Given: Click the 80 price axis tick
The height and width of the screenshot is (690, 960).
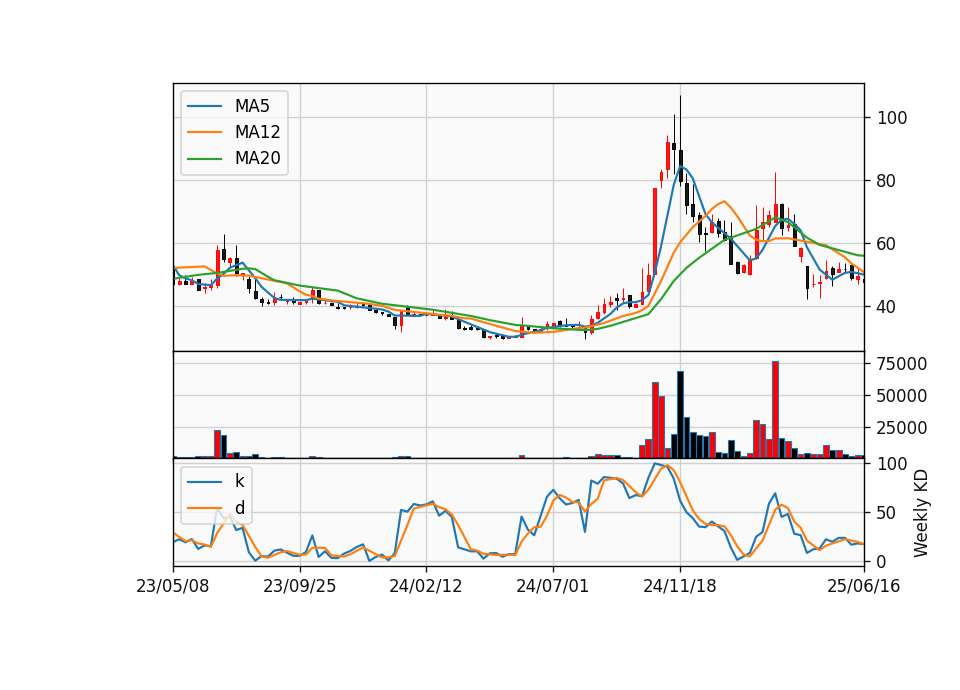Looking at the screenshot, I should [x=887, y=181].
